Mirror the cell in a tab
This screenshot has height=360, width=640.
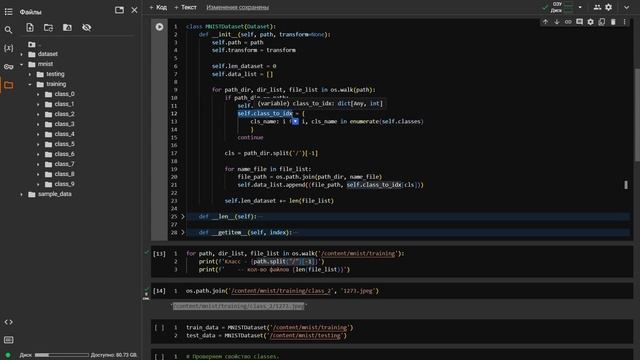tap(602, 22)
